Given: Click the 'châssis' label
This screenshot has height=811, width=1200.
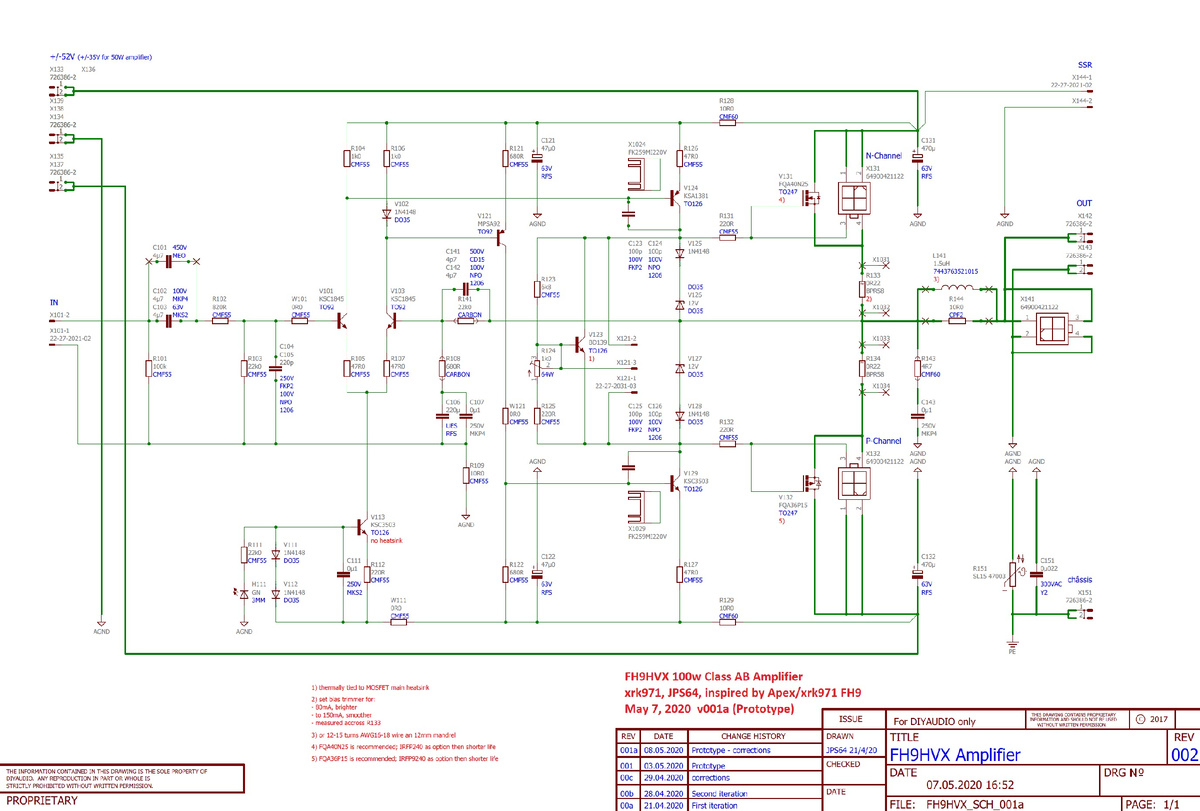Looking at the screenshot, I should (x=1079, y=579).
